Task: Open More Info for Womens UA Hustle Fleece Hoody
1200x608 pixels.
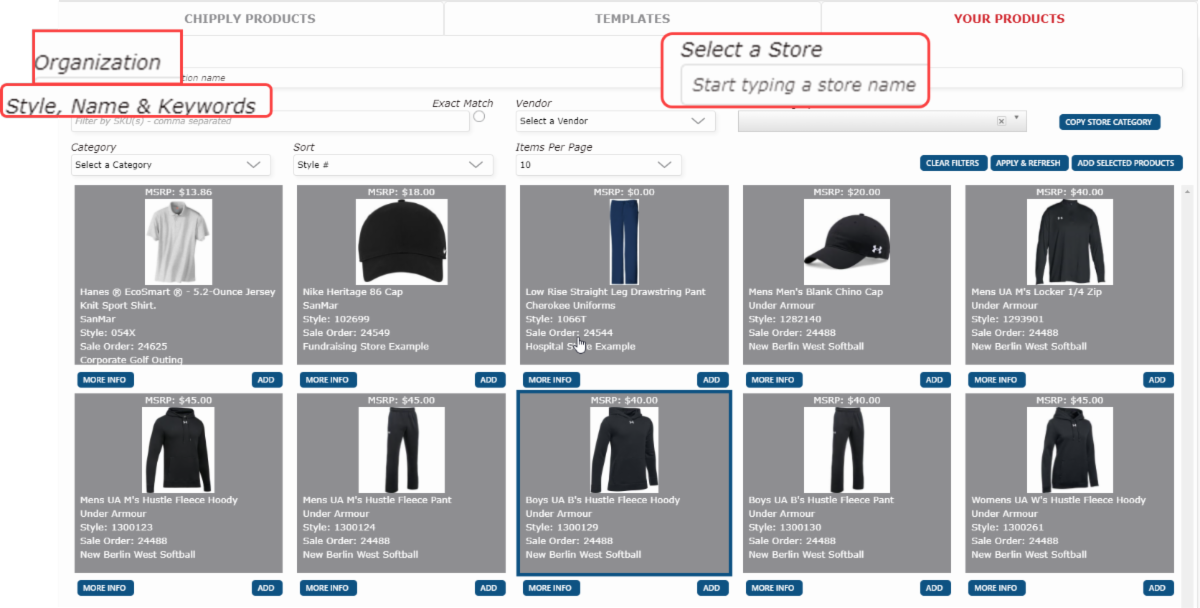Action: pos(997,588)
